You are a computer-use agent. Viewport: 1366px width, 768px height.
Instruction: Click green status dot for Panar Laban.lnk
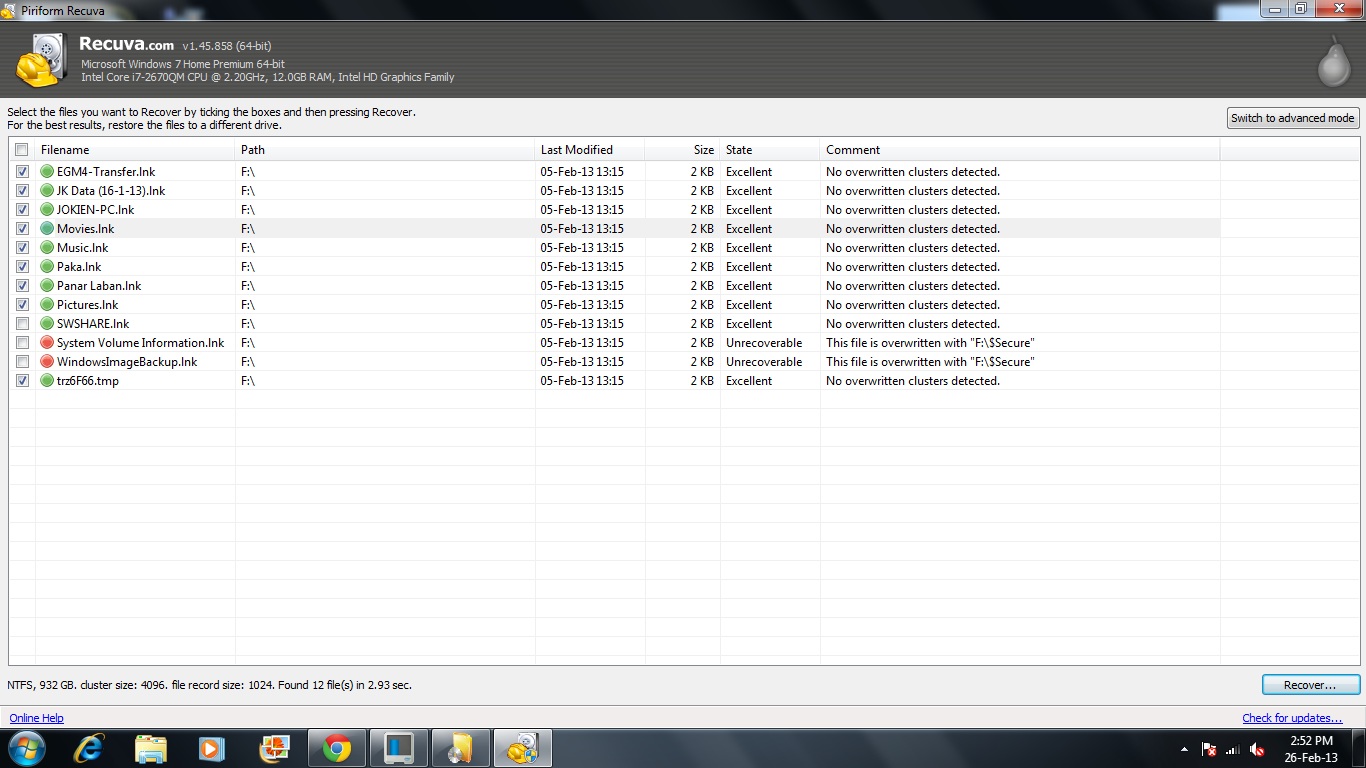(47, 286)
